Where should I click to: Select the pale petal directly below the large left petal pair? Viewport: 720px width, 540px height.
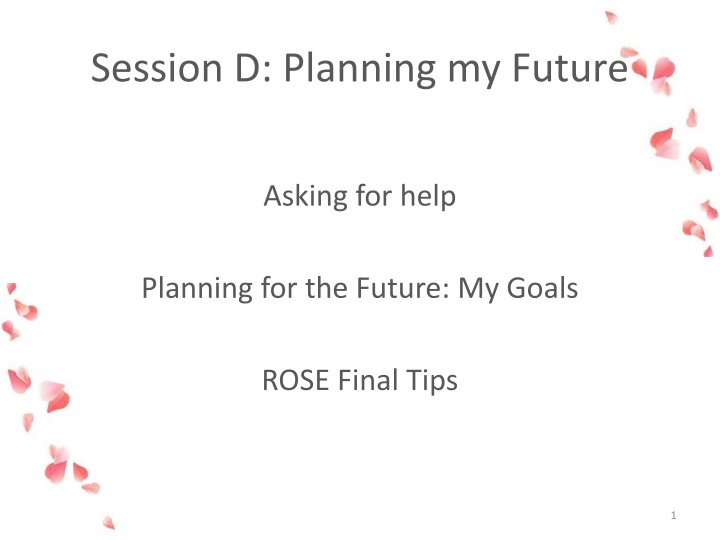click(x=28, y=422)
